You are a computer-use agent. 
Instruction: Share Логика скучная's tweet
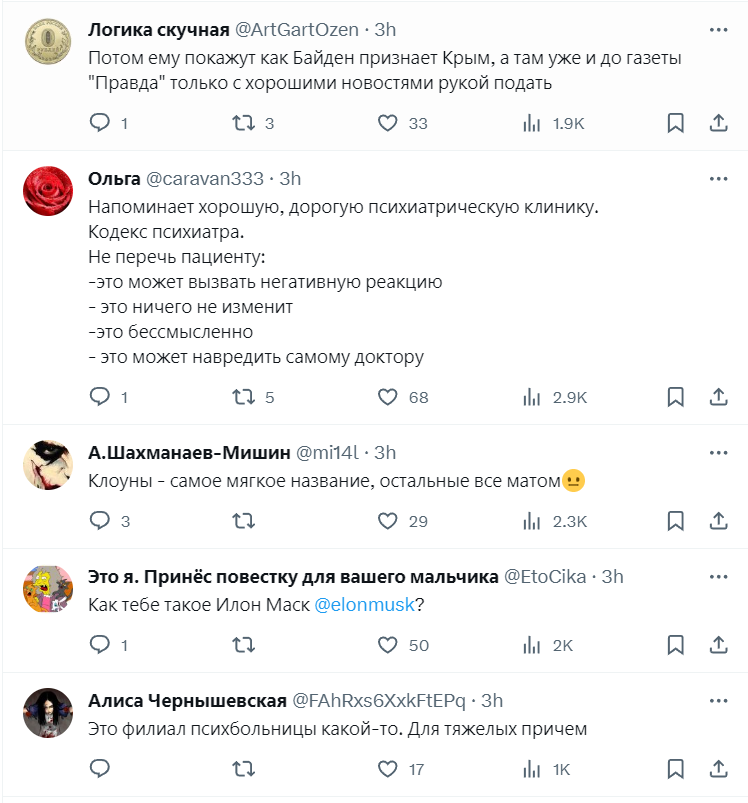click(x=716, y=122)
